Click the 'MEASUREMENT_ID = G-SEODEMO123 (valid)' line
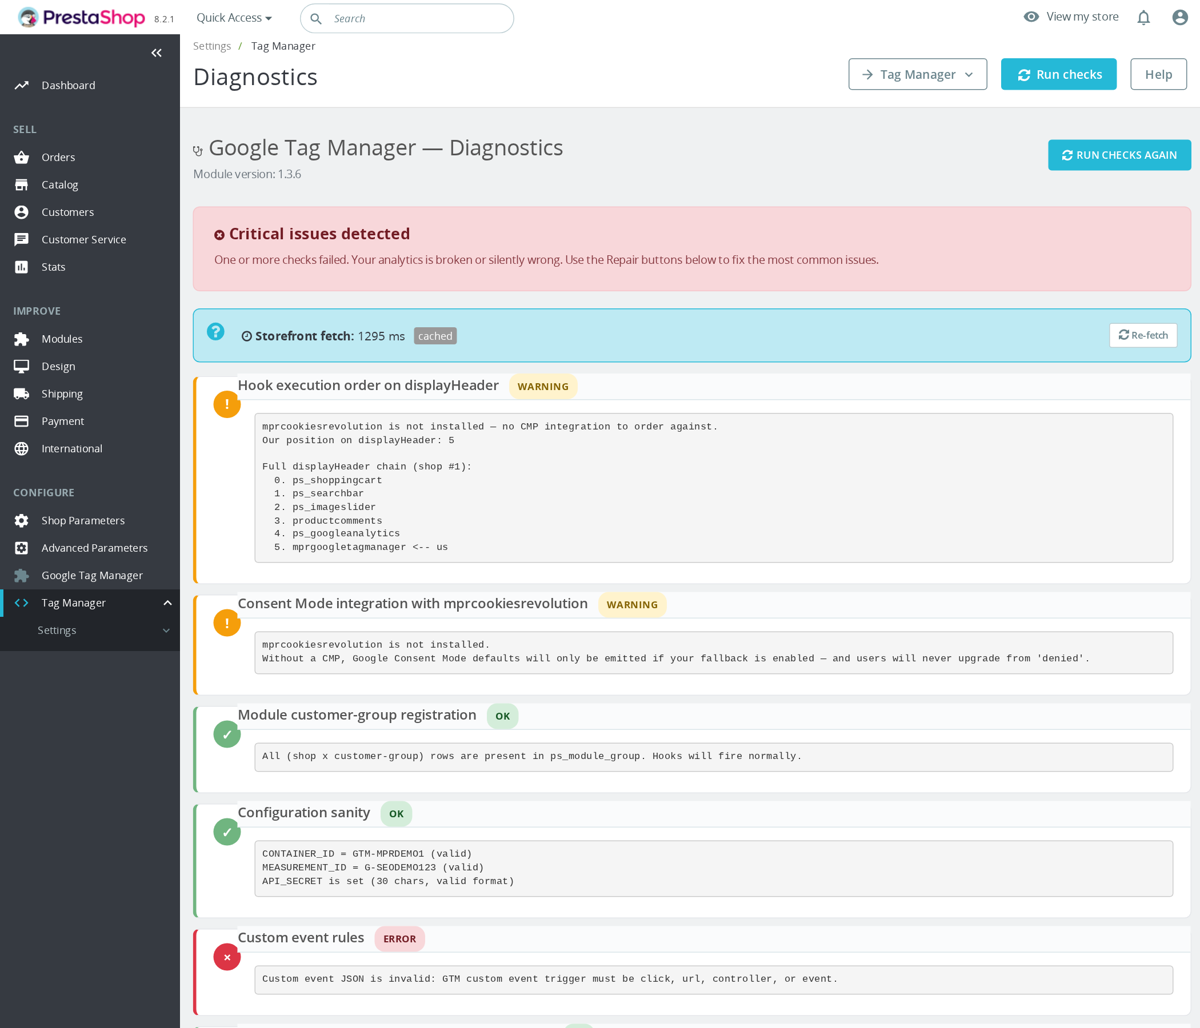This screenshot has width=1200, height=1028. 373,868
